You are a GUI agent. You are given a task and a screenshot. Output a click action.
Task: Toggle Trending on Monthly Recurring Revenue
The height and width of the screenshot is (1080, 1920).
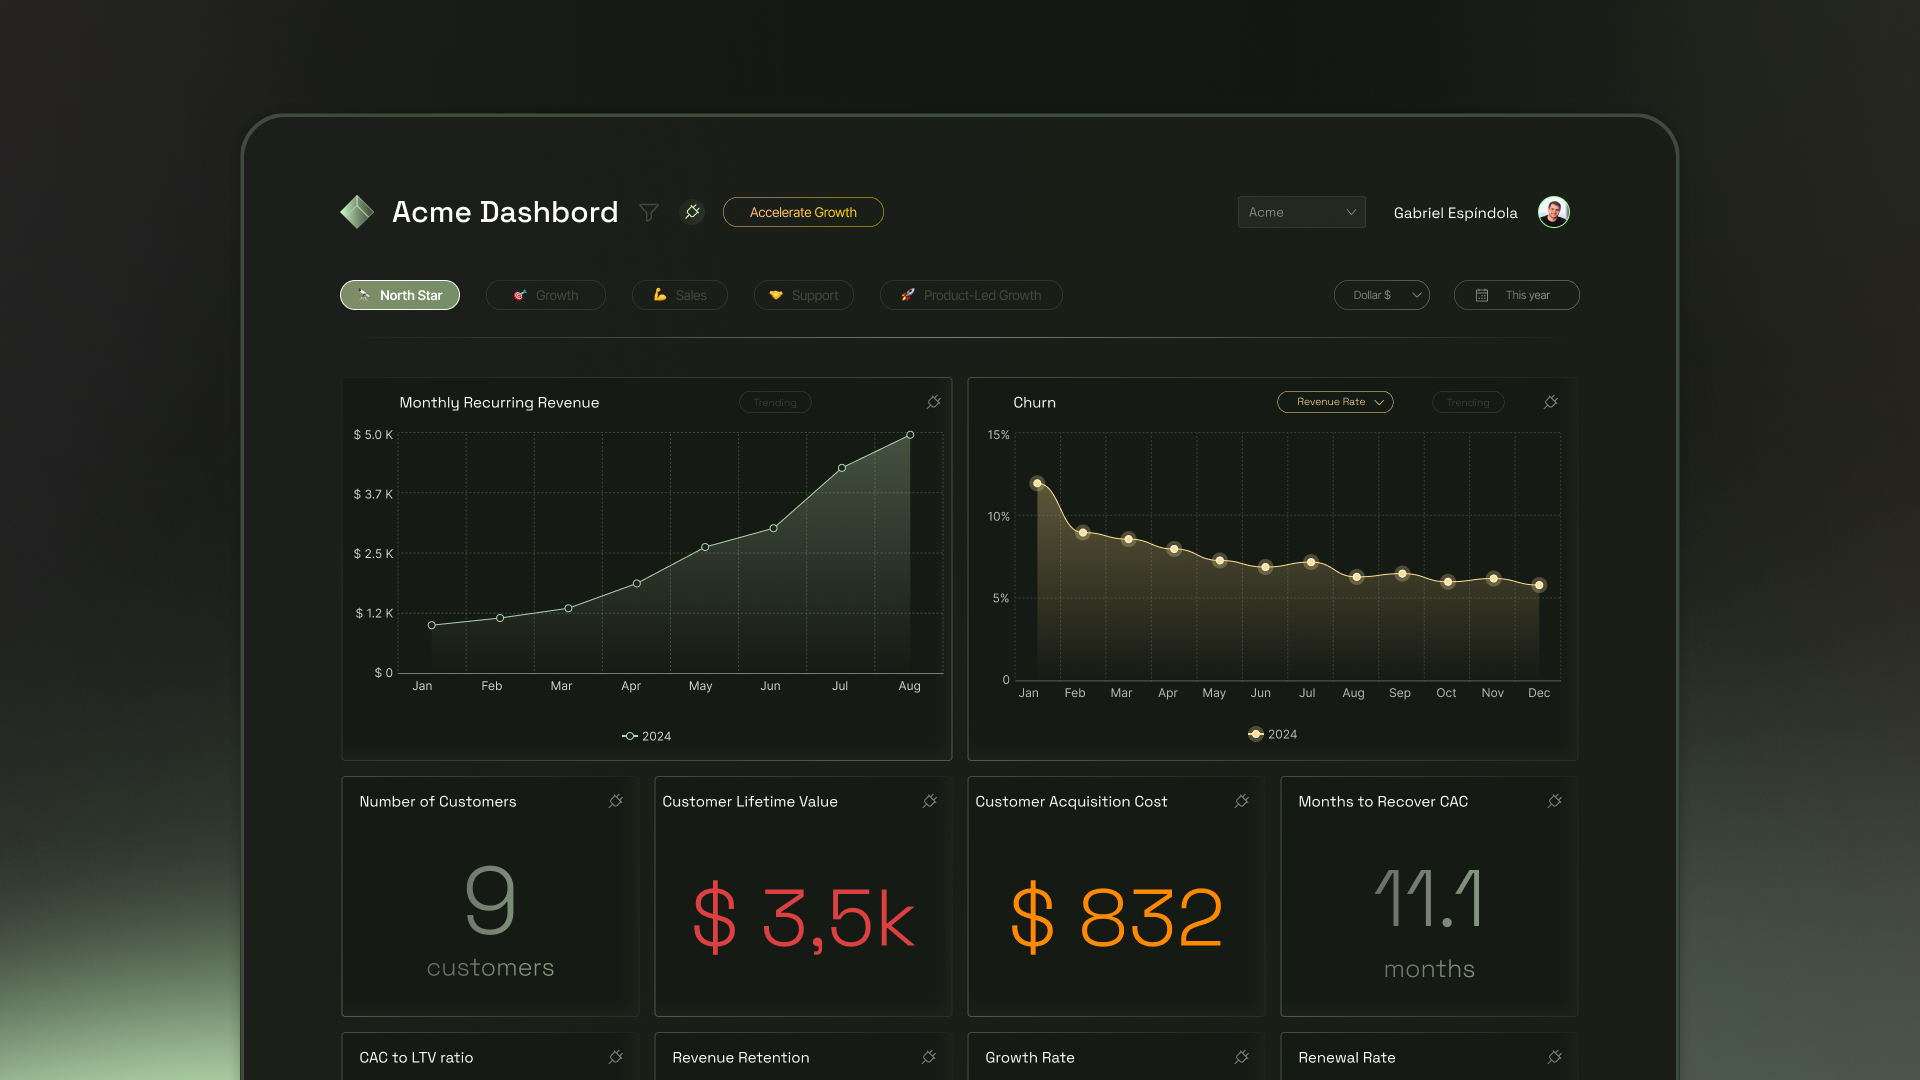tap(775, 402)
